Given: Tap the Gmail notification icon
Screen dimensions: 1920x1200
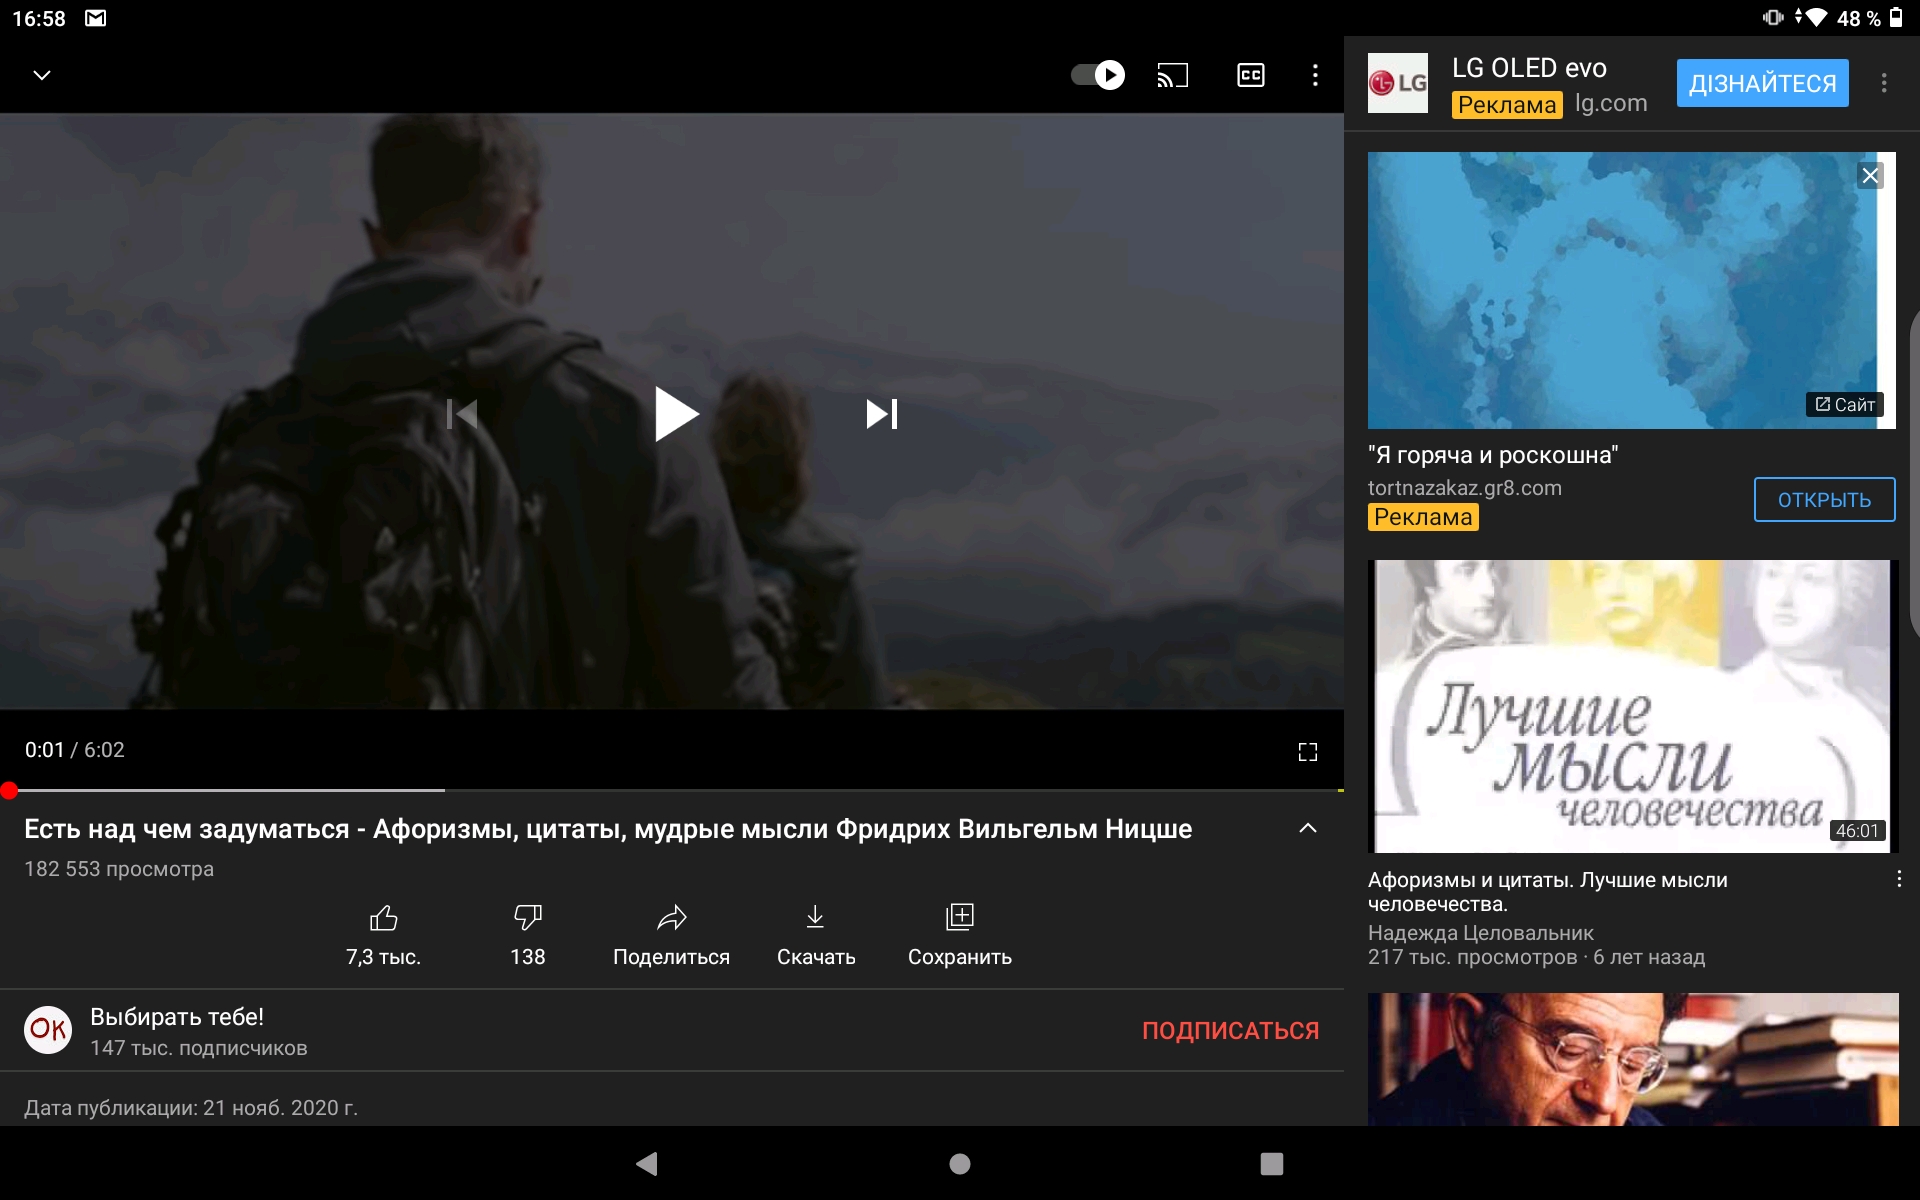Looking at the screenshot, I should coord(95,18).
